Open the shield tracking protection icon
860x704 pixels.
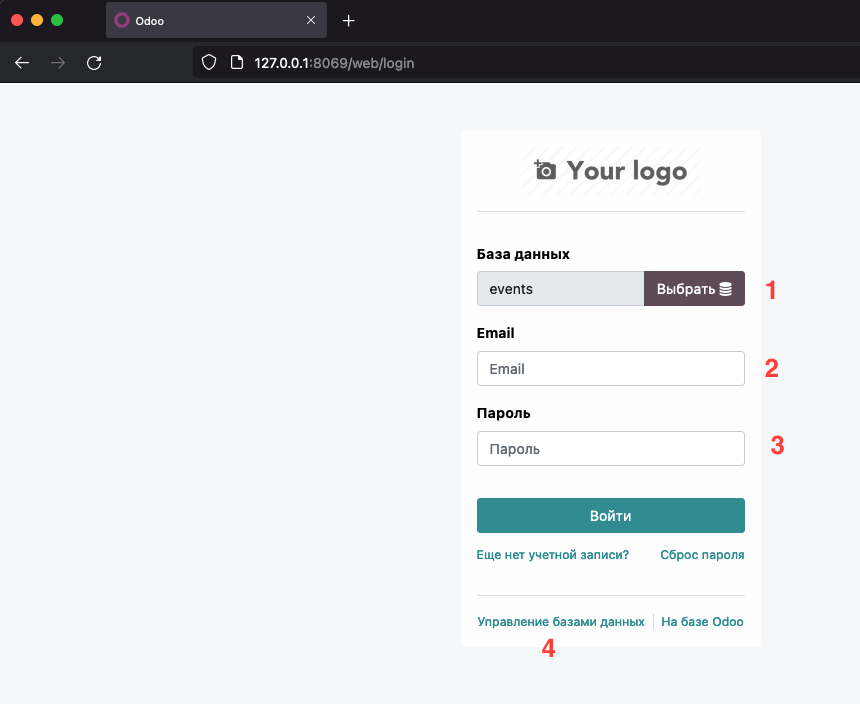point(209,62)
